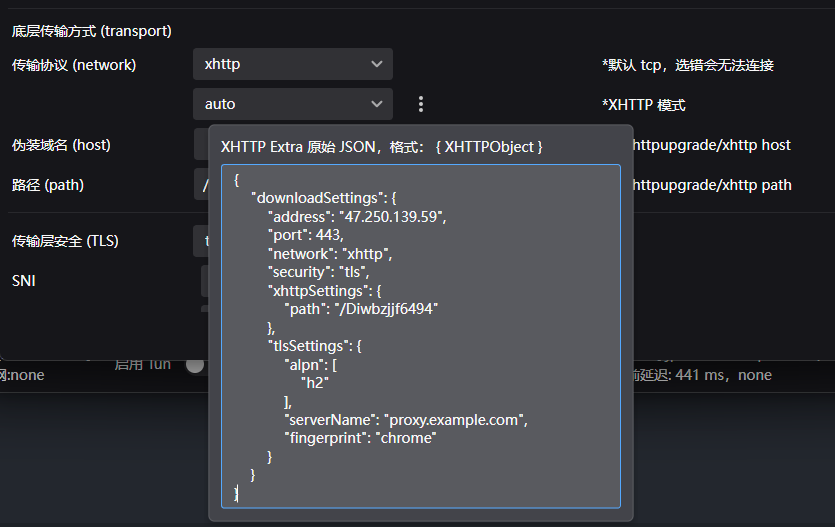
Task: Focus the SNI input field
Action: pos(204,281)
